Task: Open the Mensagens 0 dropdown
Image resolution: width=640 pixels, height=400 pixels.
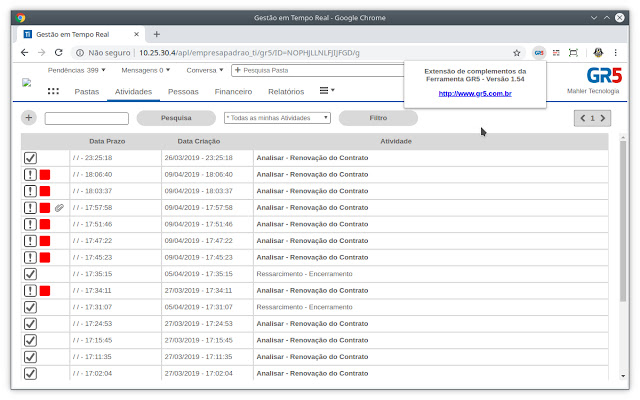Action: click(146, 70)
